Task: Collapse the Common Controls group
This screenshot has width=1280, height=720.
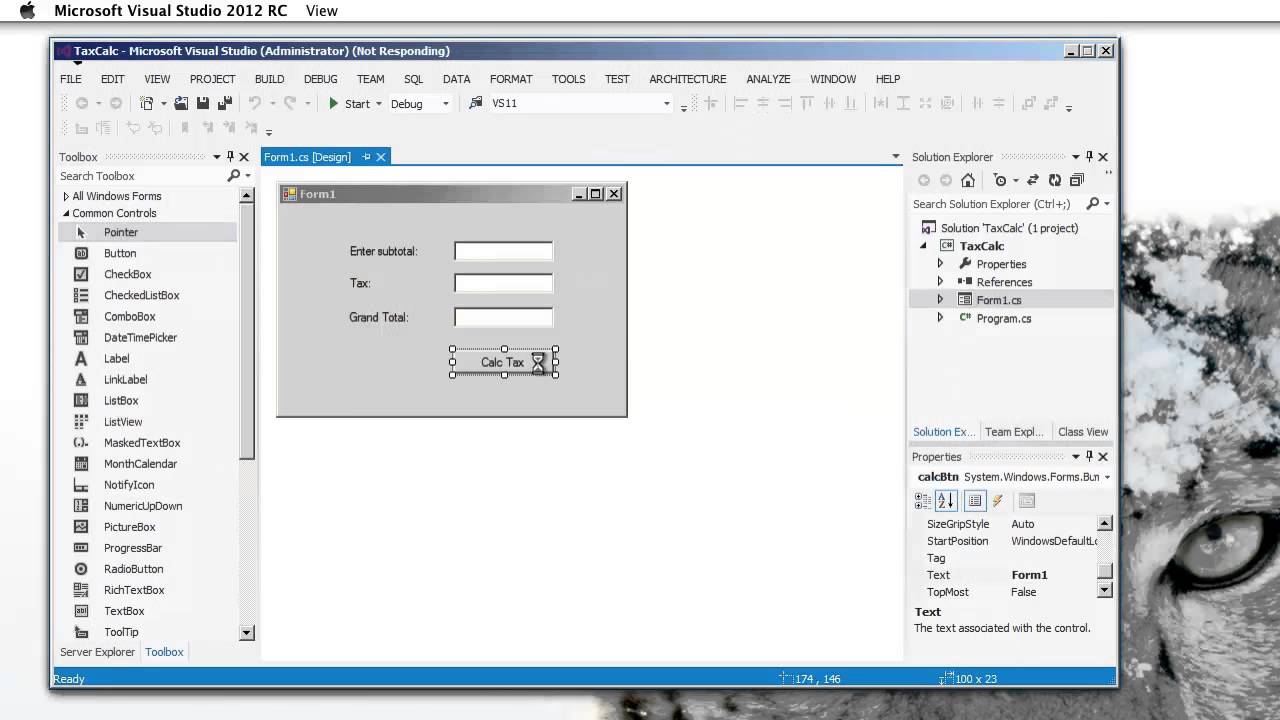Action: (66, 213)
